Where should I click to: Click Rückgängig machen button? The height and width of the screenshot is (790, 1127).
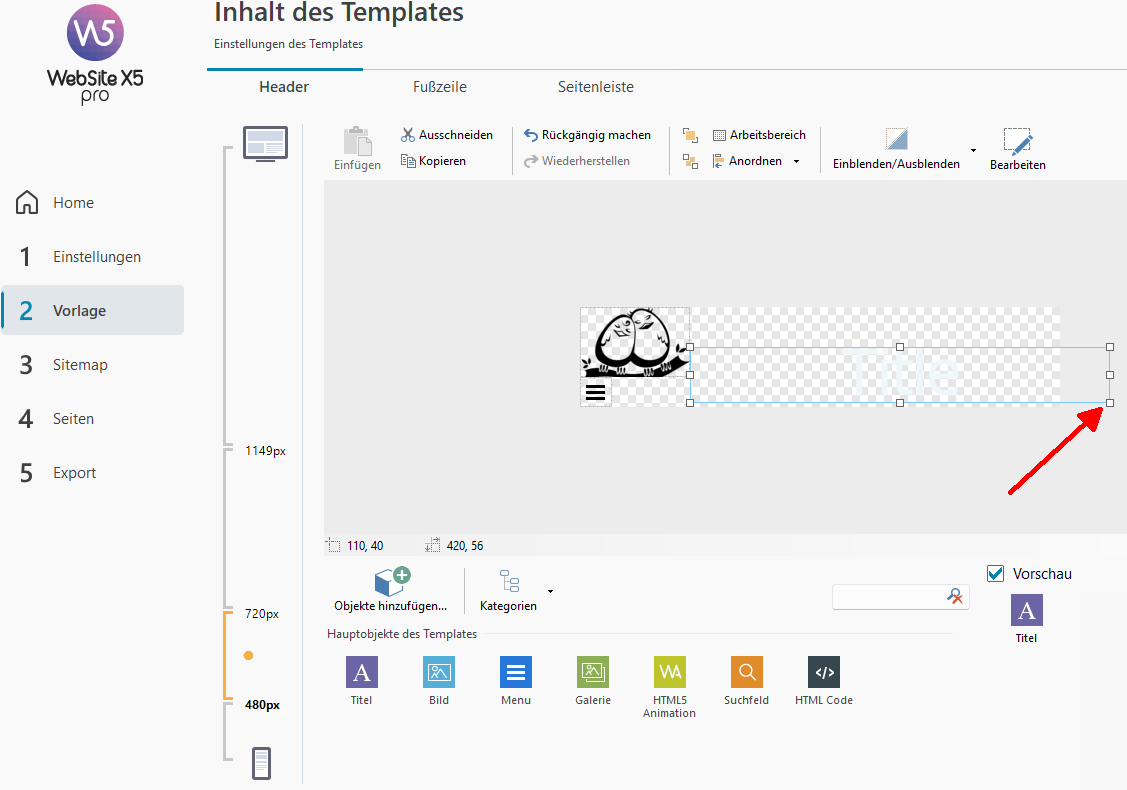click(x=588, y=135)
